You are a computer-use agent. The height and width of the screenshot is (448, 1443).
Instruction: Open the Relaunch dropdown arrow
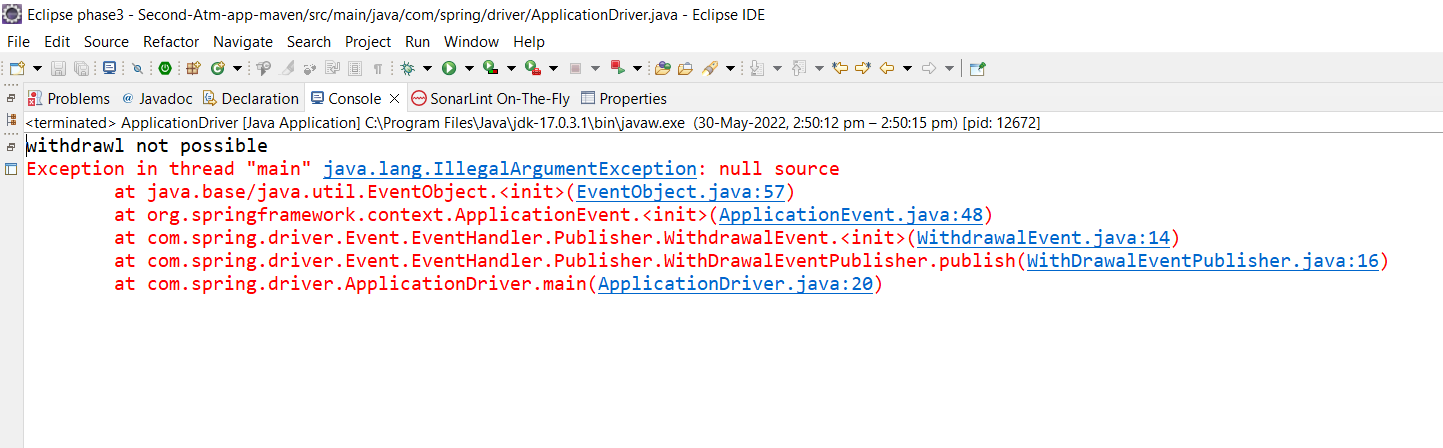(637, 68)
